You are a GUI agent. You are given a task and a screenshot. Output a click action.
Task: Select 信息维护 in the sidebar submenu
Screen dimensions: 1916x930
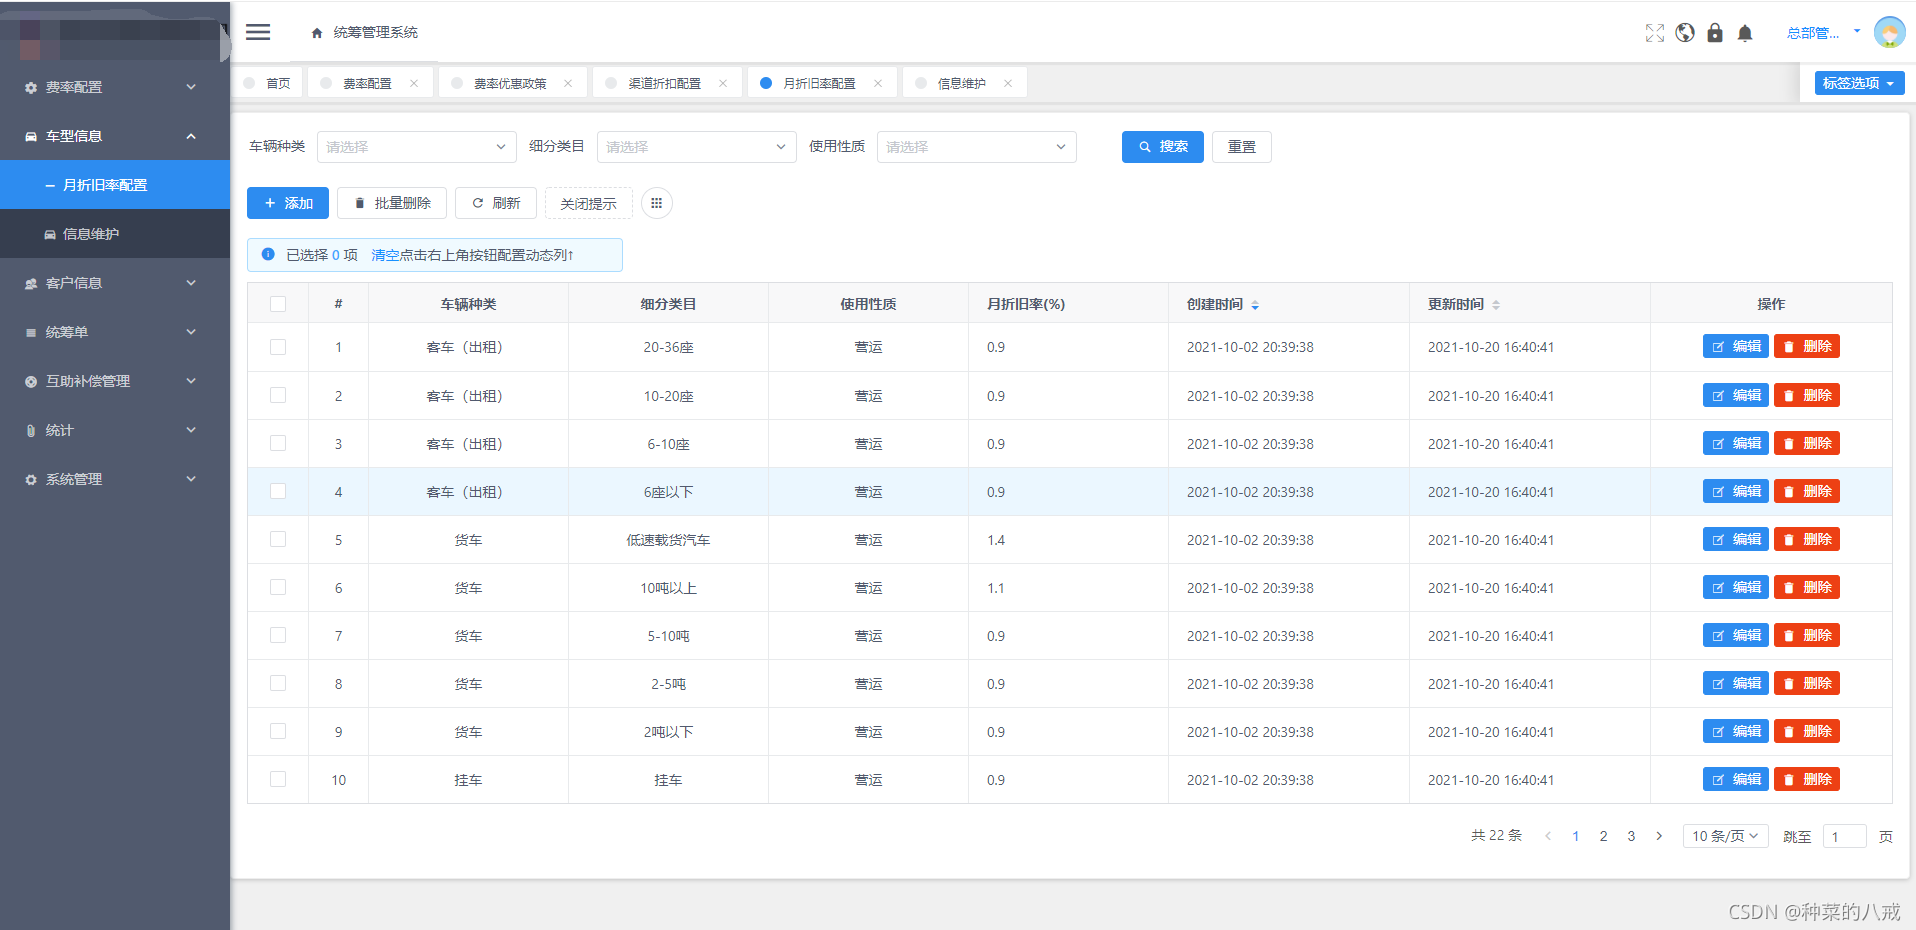tap(115, 234)
